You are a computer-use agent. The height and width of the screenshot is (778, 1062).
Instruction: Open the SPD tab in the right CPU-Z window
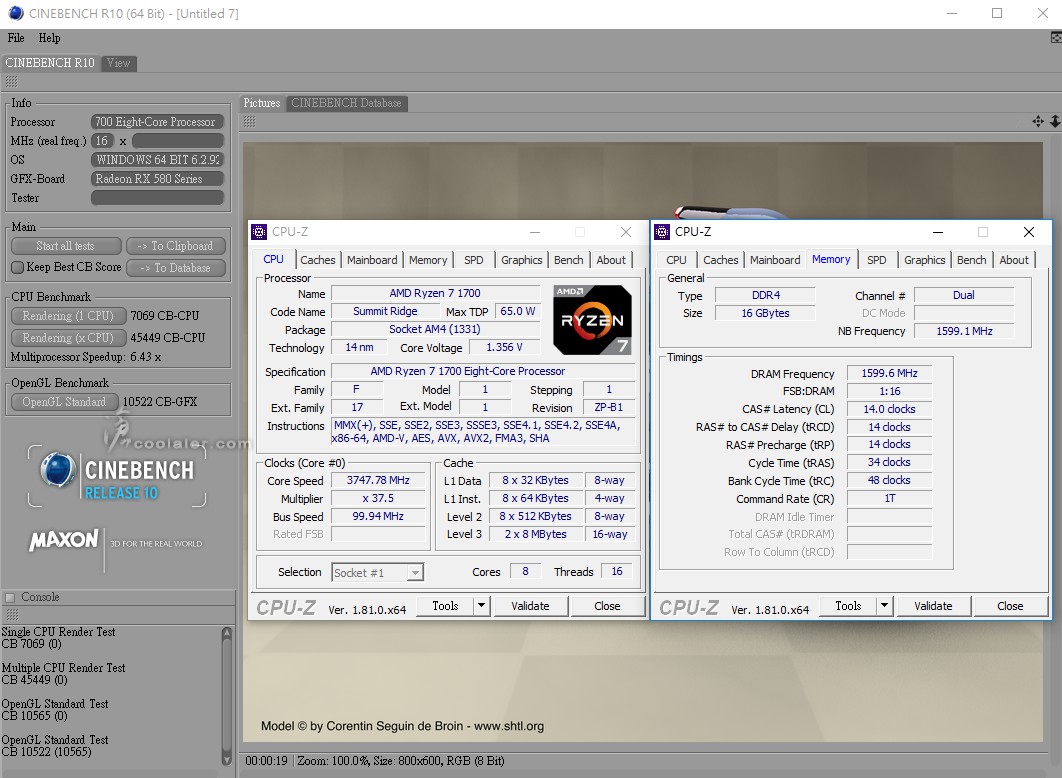pyautogui.click(x=876, y=260)
